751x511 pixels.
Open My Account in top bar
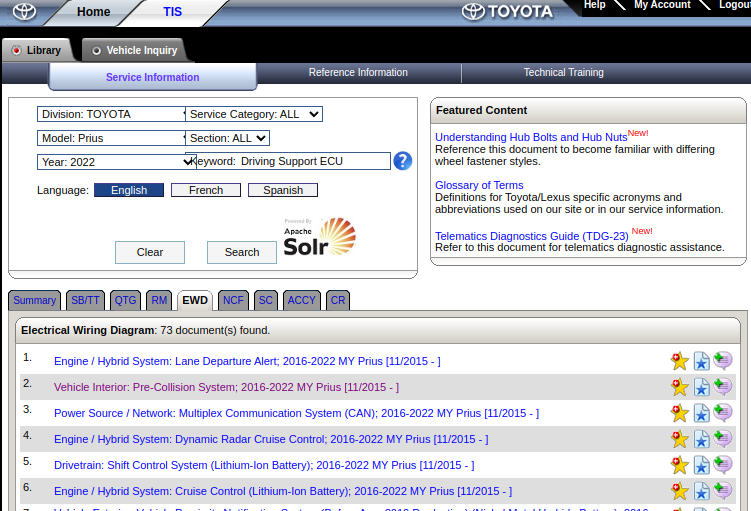pos(662,5)
